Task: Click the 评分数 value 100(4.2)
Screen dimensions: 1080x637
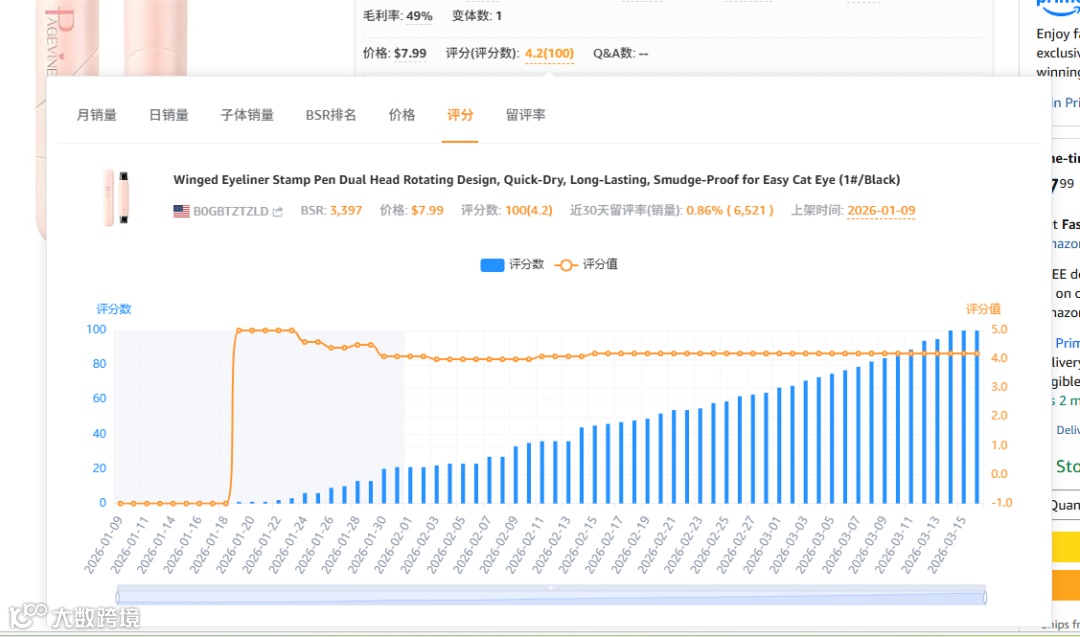Action: pos(529,211)
